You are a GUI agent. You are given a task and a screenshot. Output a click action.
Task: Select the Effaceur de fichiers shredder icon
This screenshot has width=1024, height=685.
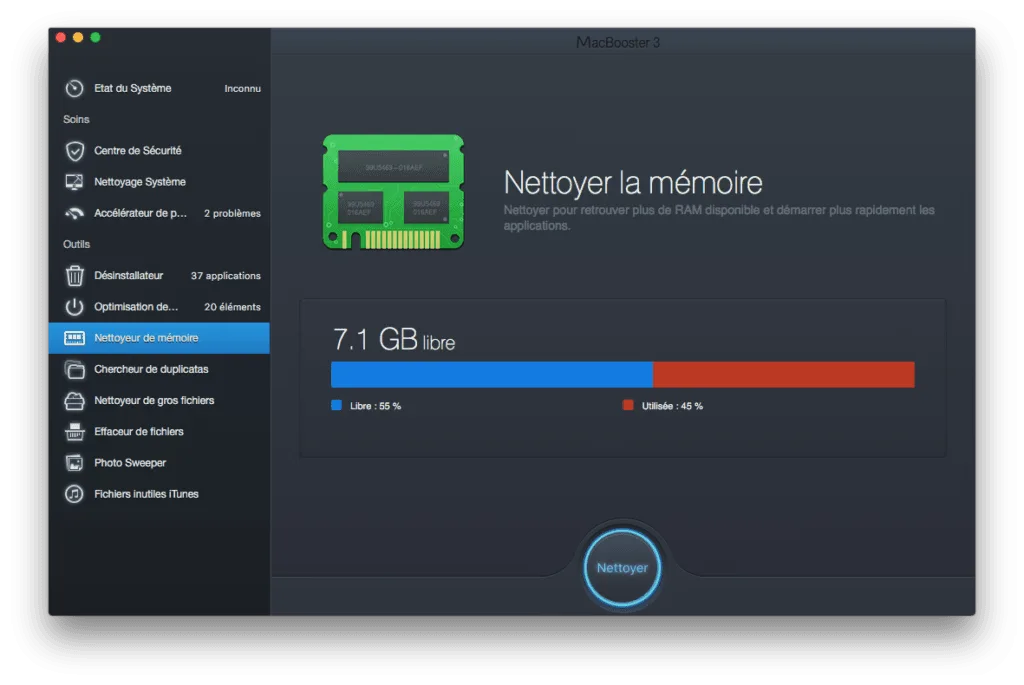point(75,431)
